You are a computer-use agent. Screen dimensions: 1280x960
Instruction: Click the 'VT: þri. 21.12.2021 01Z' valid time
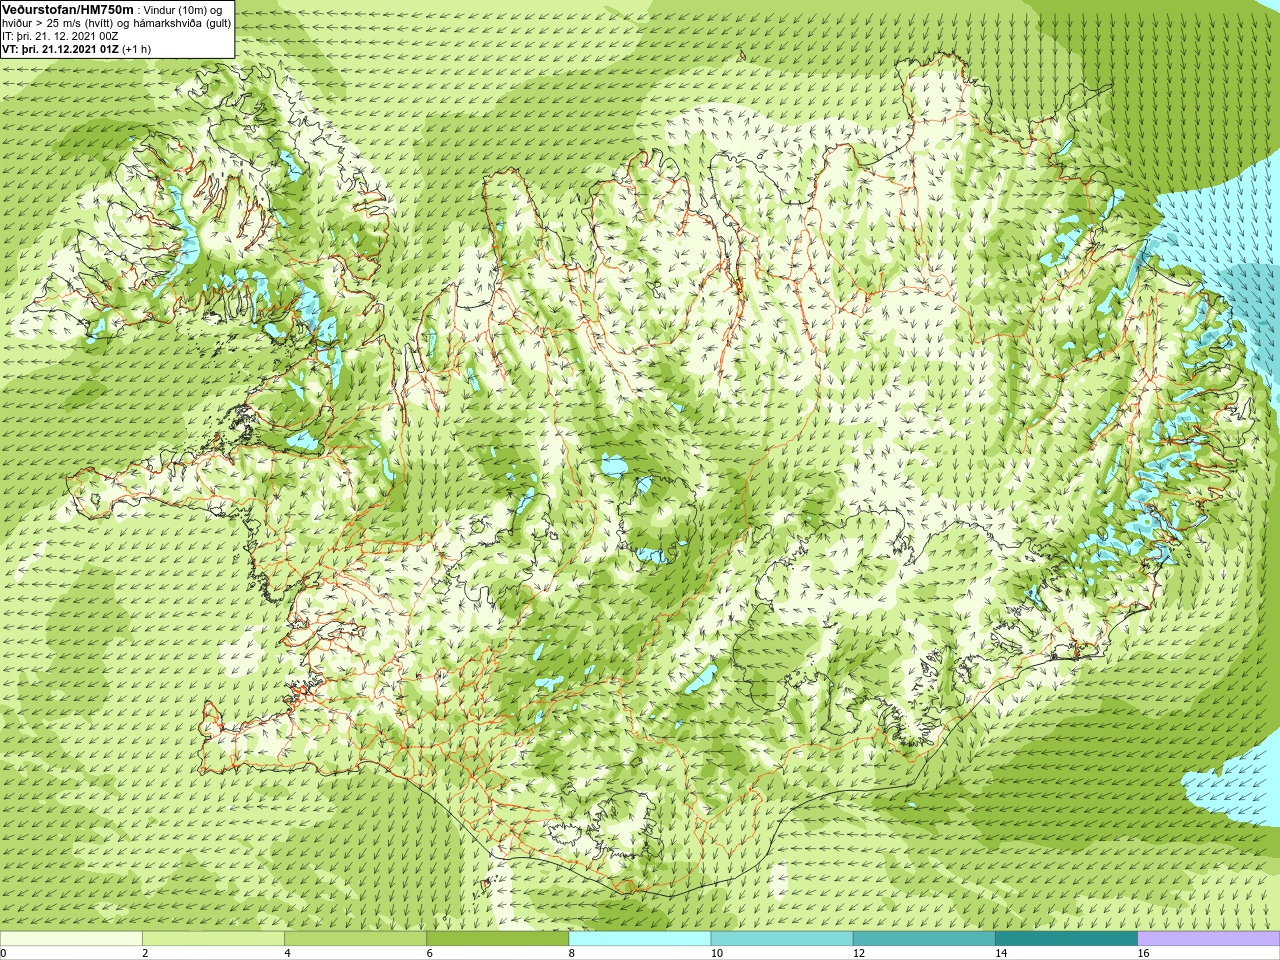[x=60, y=49]
